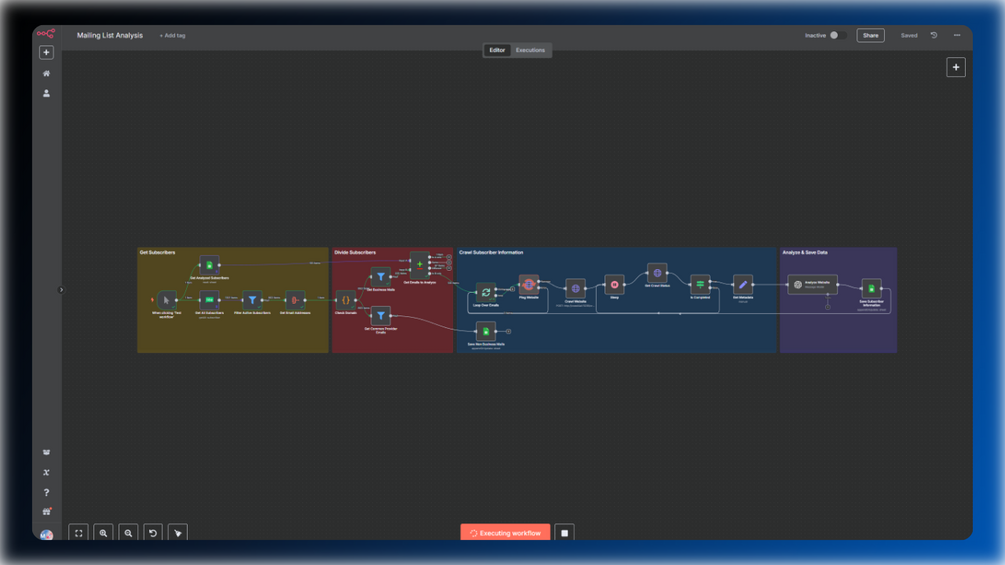1005x565 pixels.
Task: Zoom out on the canvas
Action: coord(128,533)
